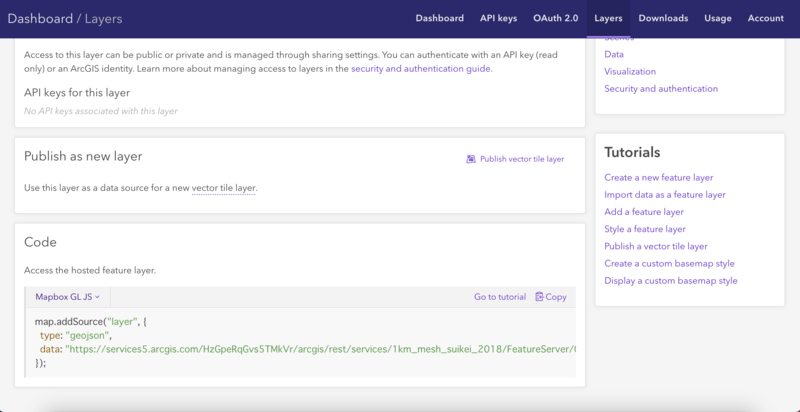Open the security and authentication guide link
Image resolution: width=800 pixels, height=412 pixels.
click(422, 69)
